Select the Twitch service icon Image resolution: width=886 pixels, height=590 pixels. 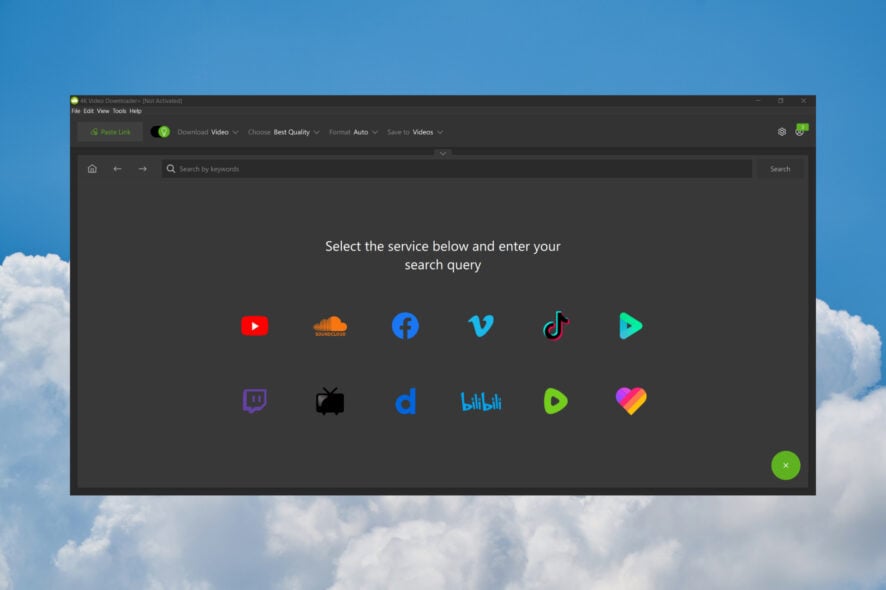254,401
